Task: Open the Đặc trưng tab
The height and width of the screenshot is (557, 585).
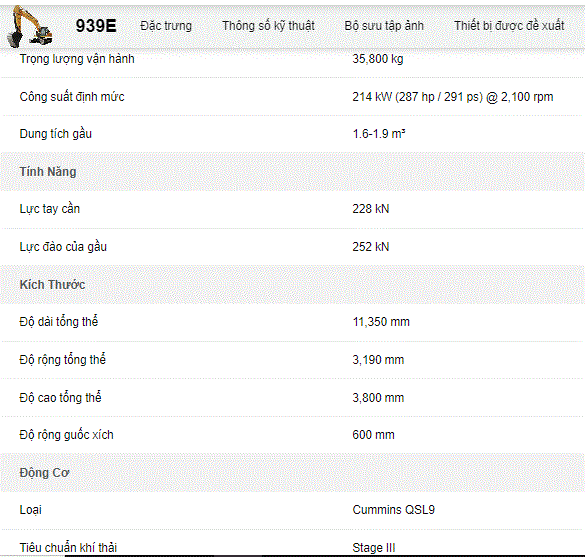Action: [x=166, y=26]
